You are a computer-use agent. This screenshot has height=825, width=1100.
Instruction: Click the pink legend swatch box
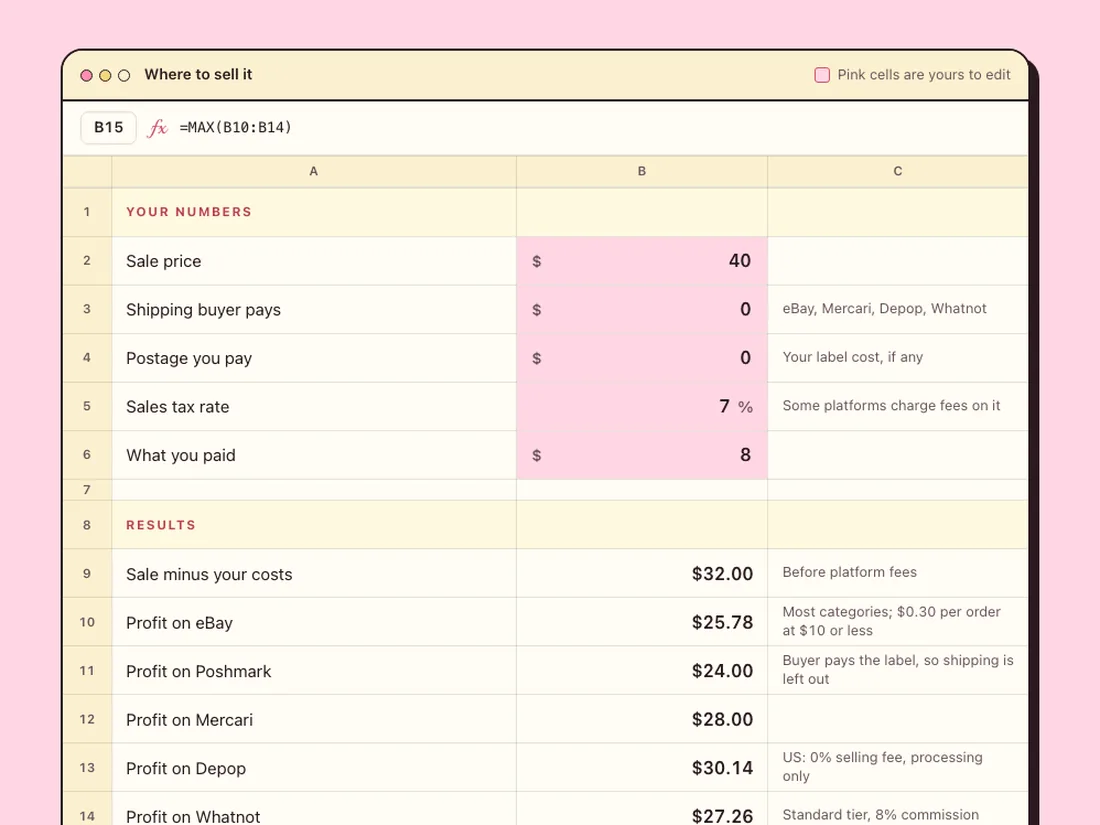coord(821,75)
